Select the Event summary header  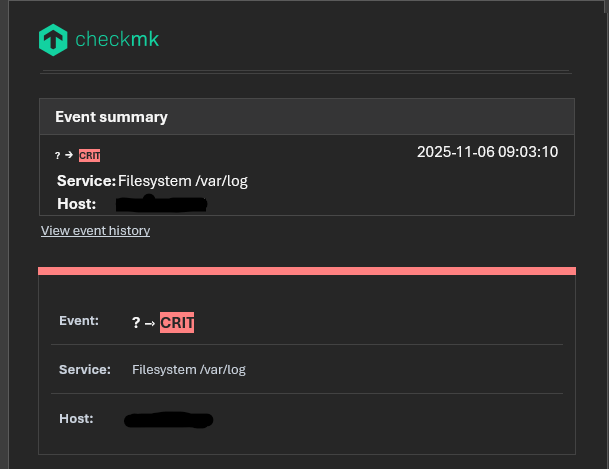pyautogui.click(x=111, y=117)
